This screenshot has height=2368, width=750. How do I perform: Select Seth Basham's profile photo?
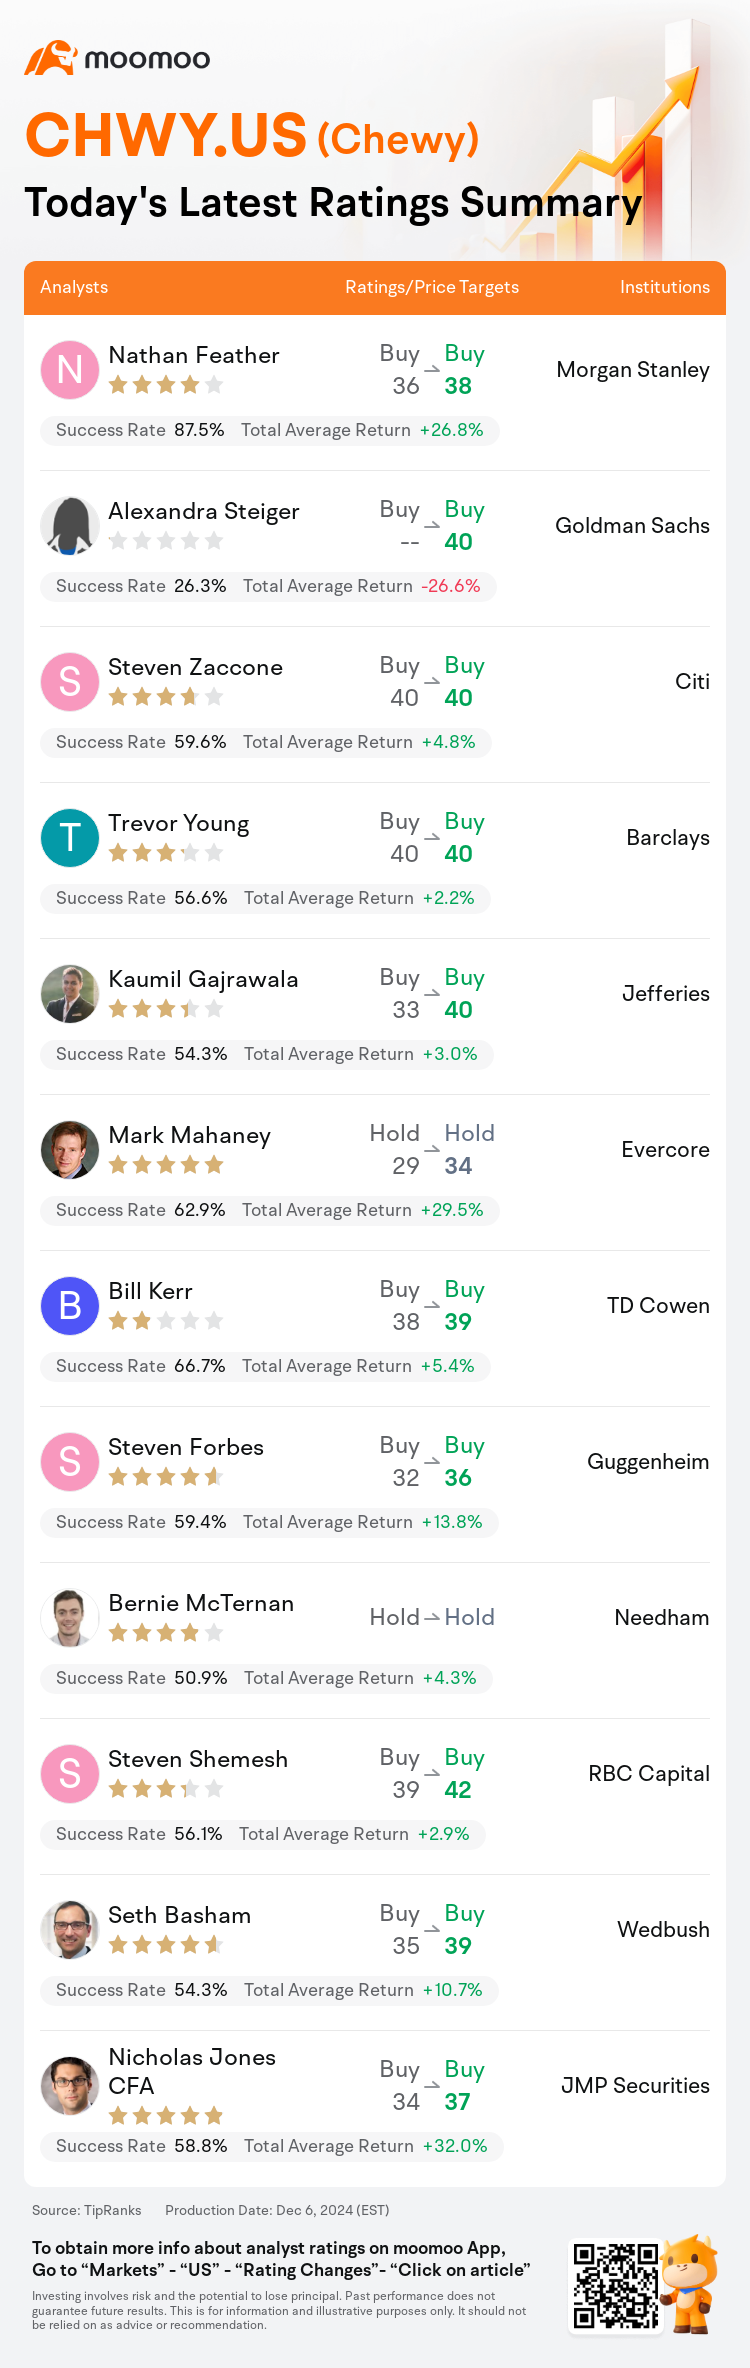pos(70,1930)
